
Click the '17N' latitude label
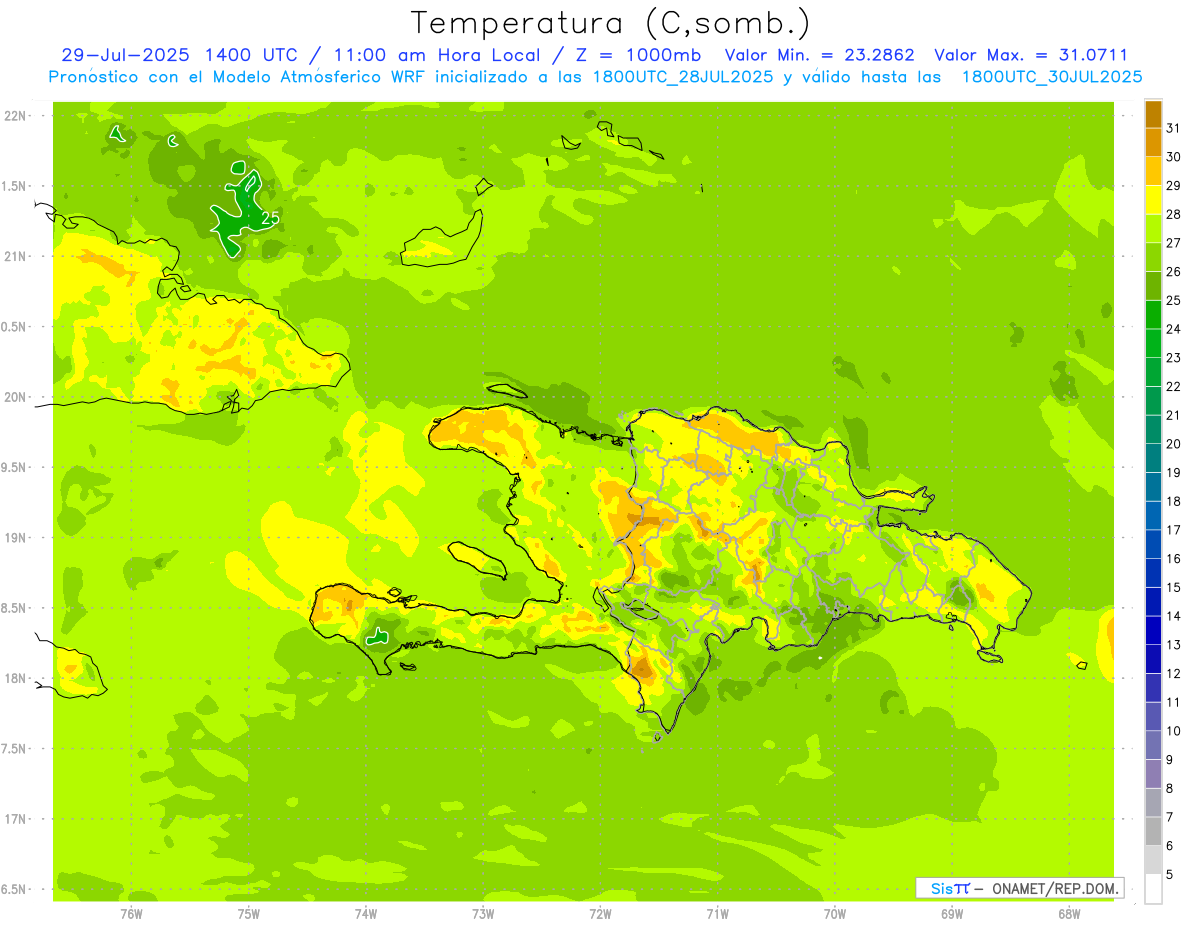click(15, 819)
